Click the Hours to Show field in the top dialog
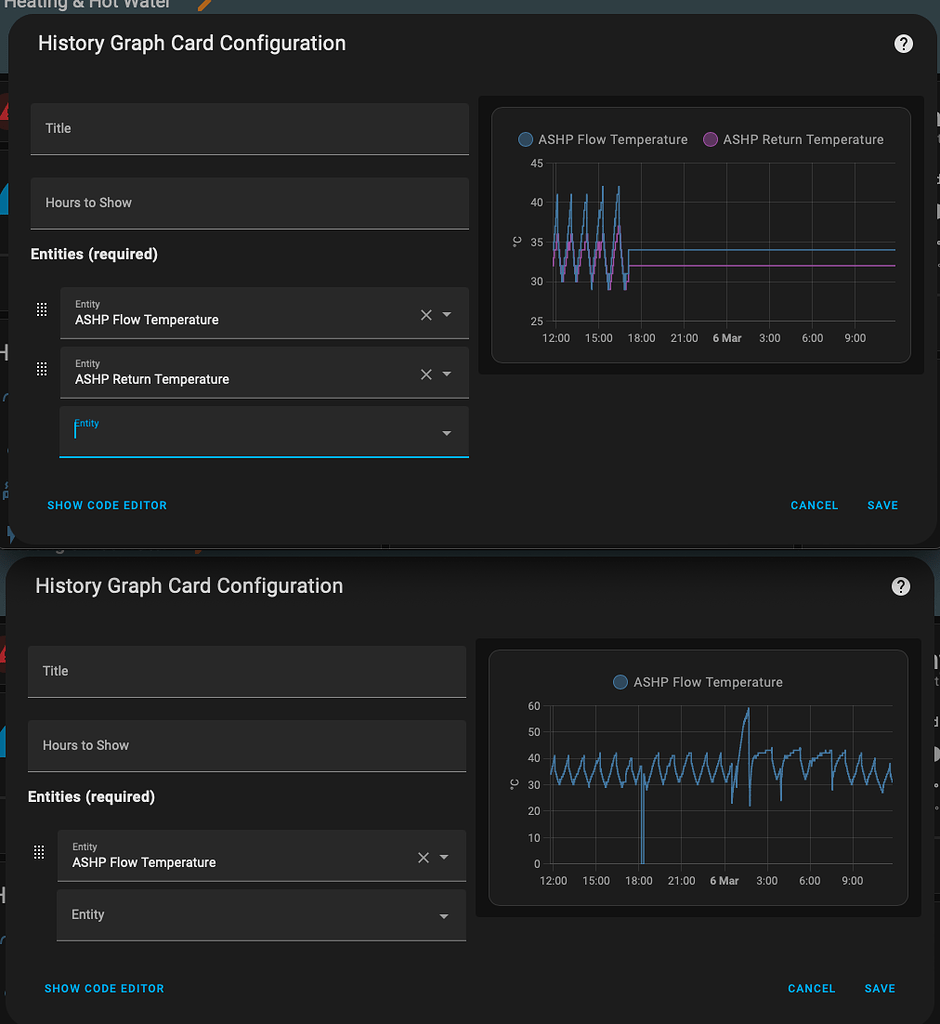The image size is (940, 1024). coord(249,203)
